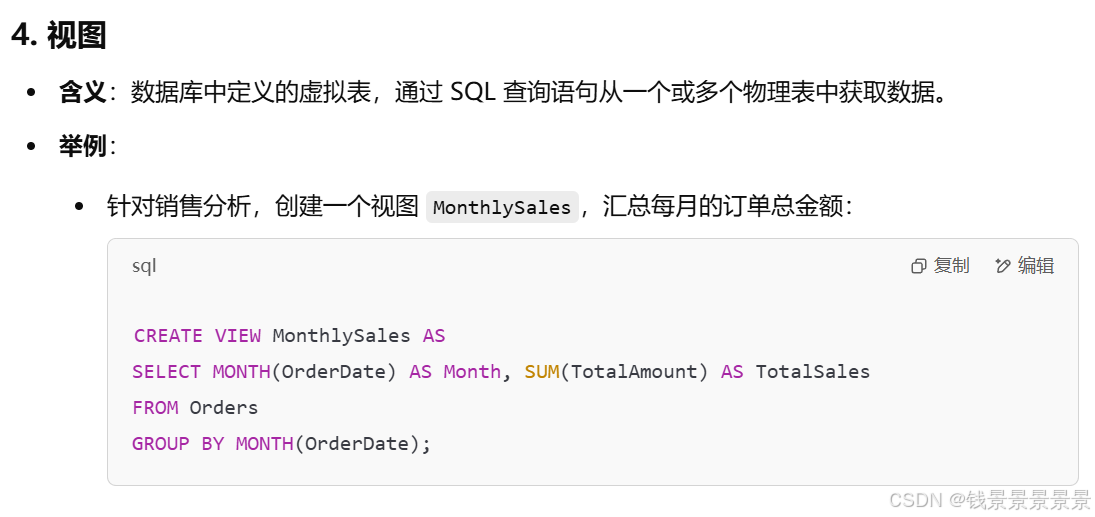Click the FROM keyword in the code
This screenshot has height=517, width=1095.
pos(155,407)
